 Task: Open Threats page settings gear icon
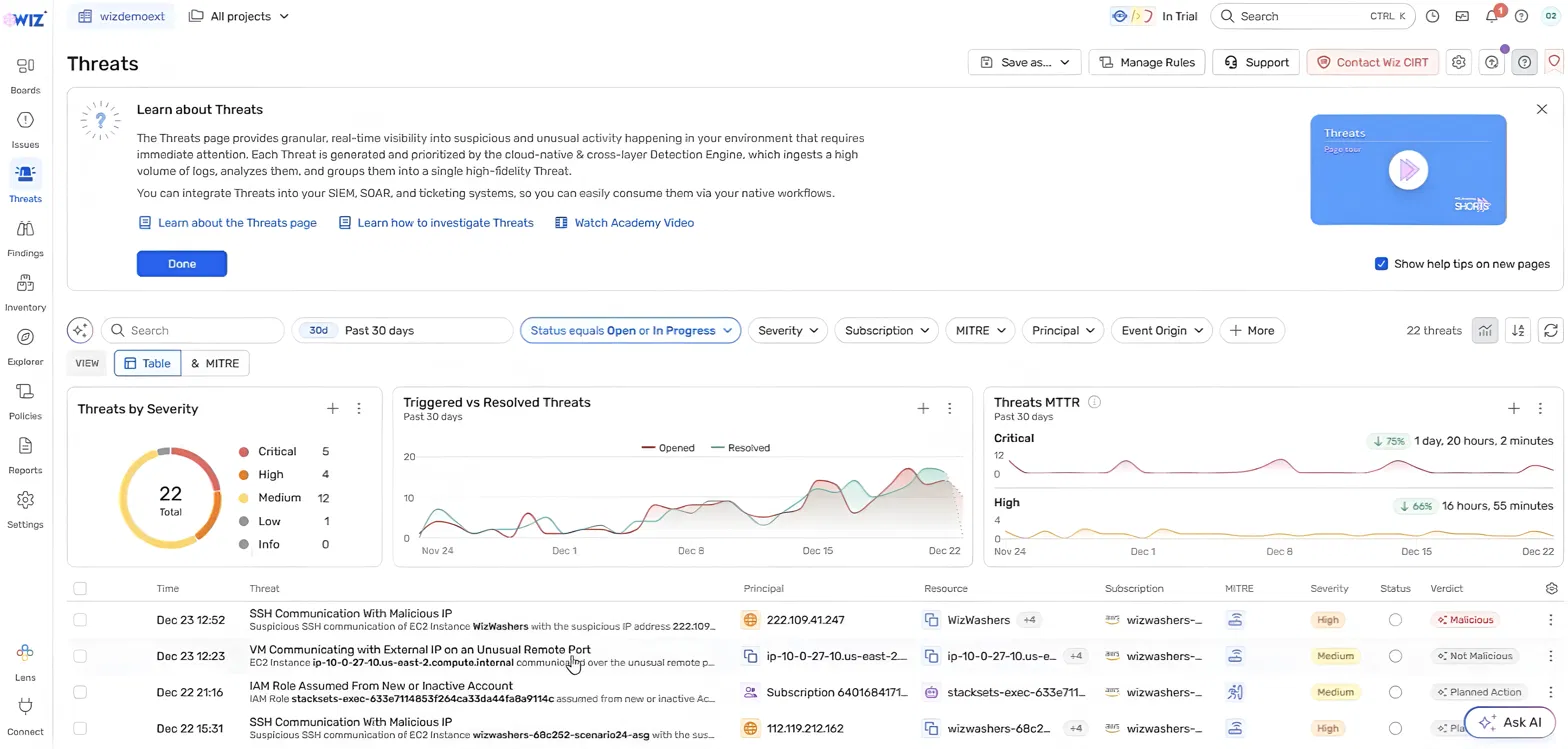1458,62
